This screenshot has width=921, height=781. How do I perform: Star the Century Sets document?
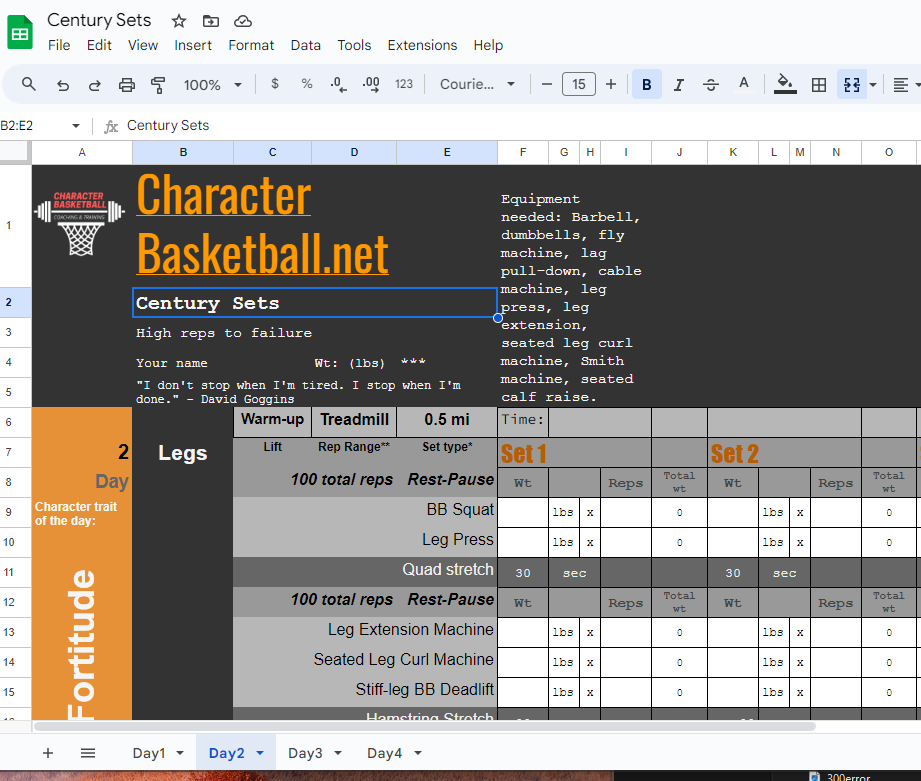179,22
